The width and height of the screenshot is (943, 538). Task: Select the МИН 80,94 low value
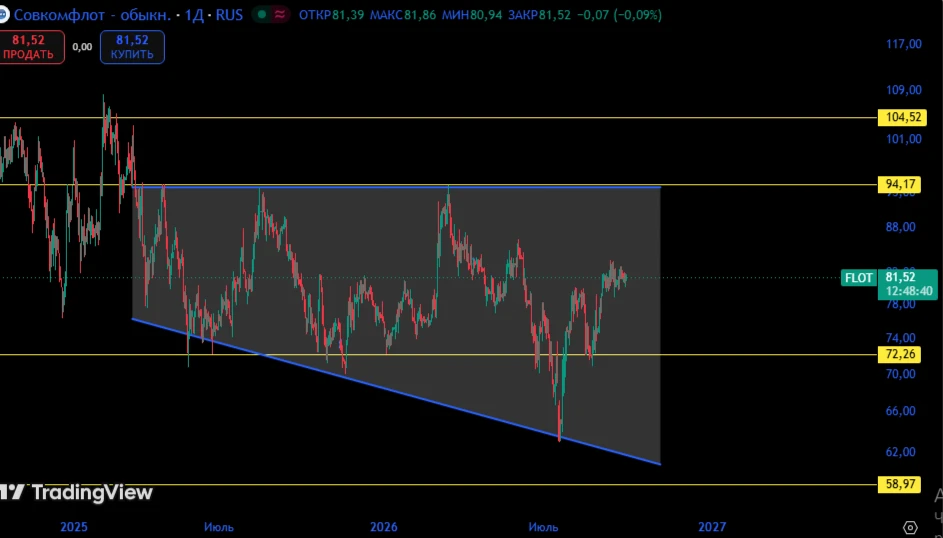point(472,14)
